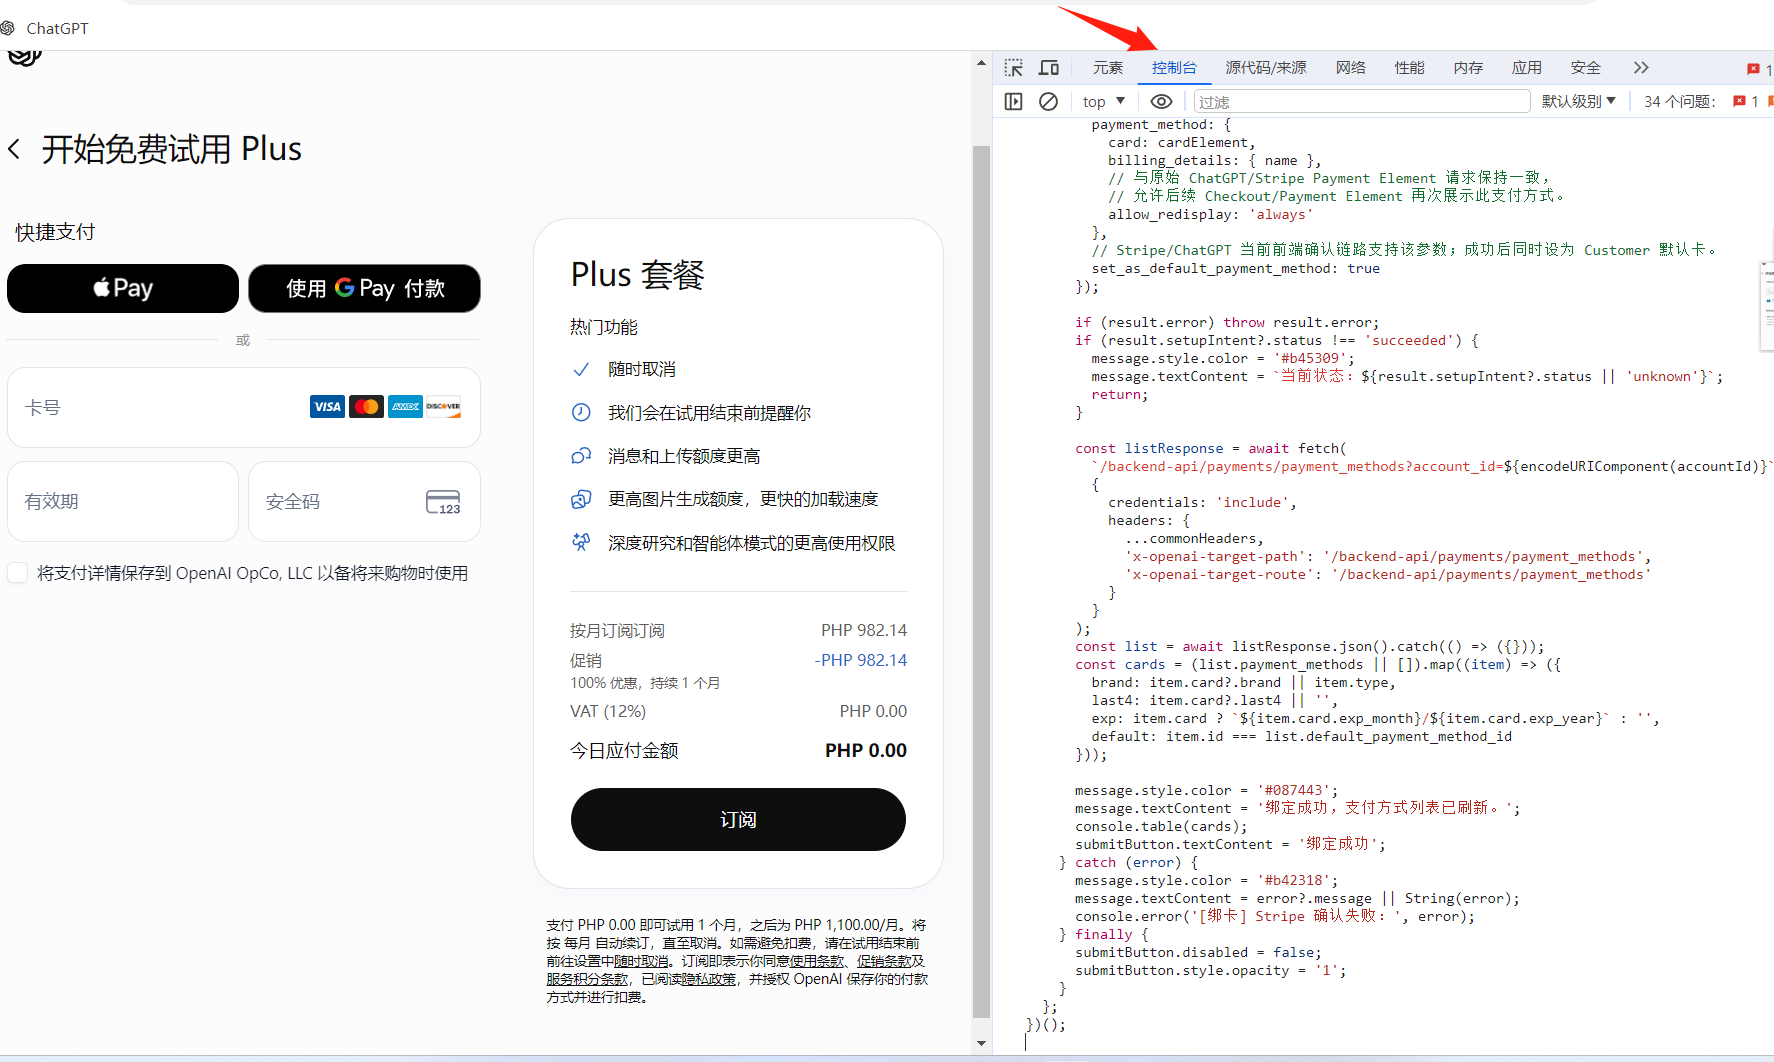Click the black 订阅 subscribe button

[738, 820]
